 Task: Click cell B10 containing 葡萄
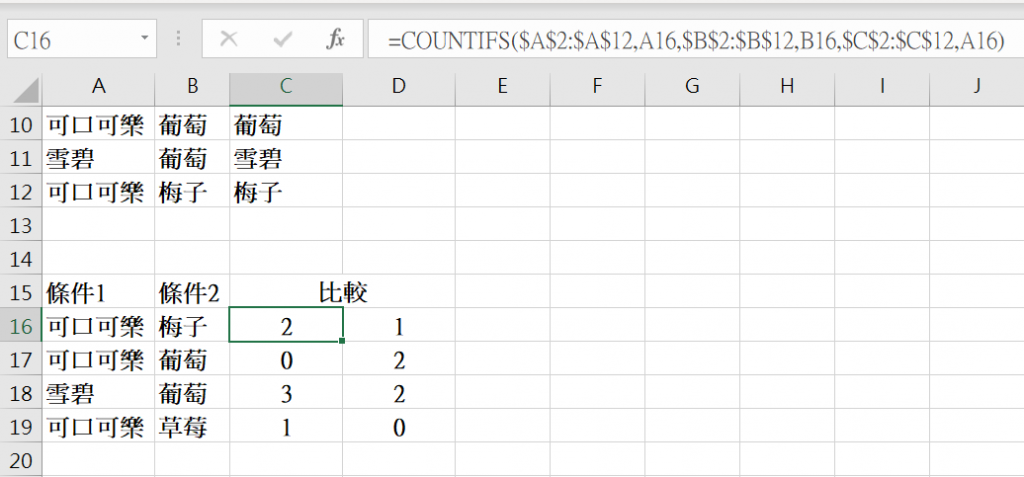[192, 123]
